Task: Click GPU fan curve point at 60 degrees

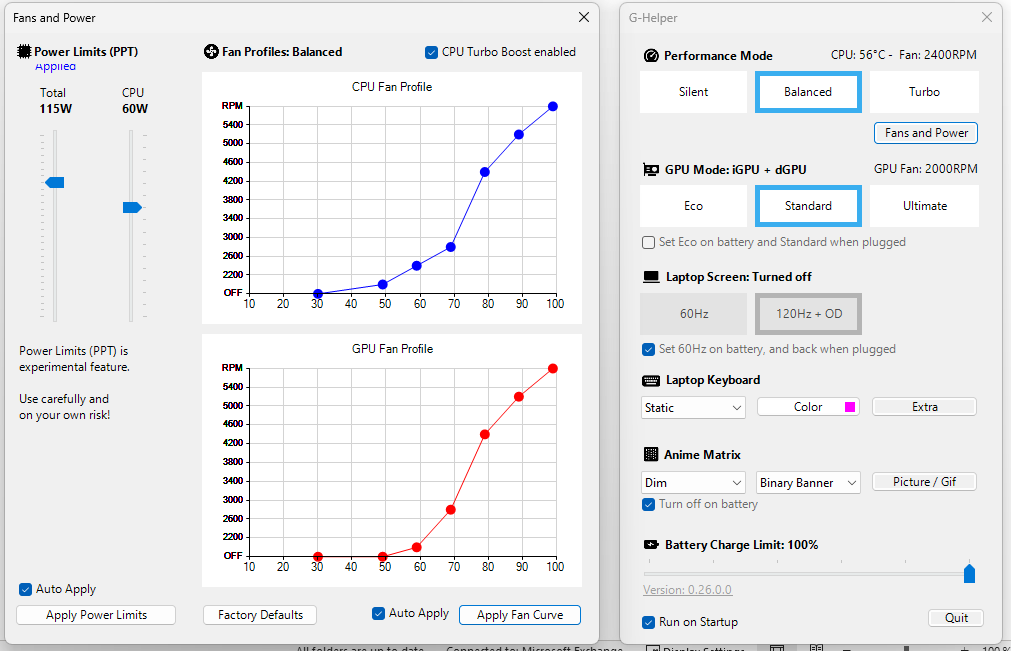Action: [417, 547]
